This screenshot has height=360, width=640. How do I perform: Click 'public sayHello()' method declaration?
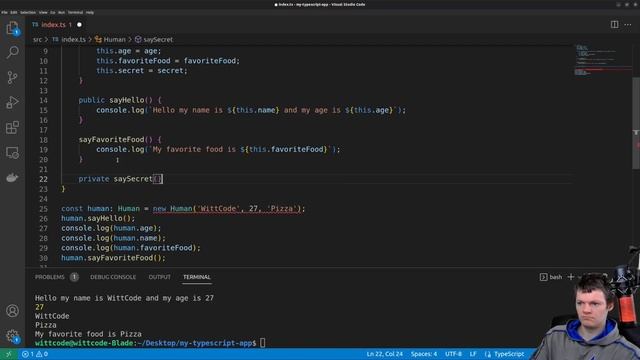pos(120,100)
